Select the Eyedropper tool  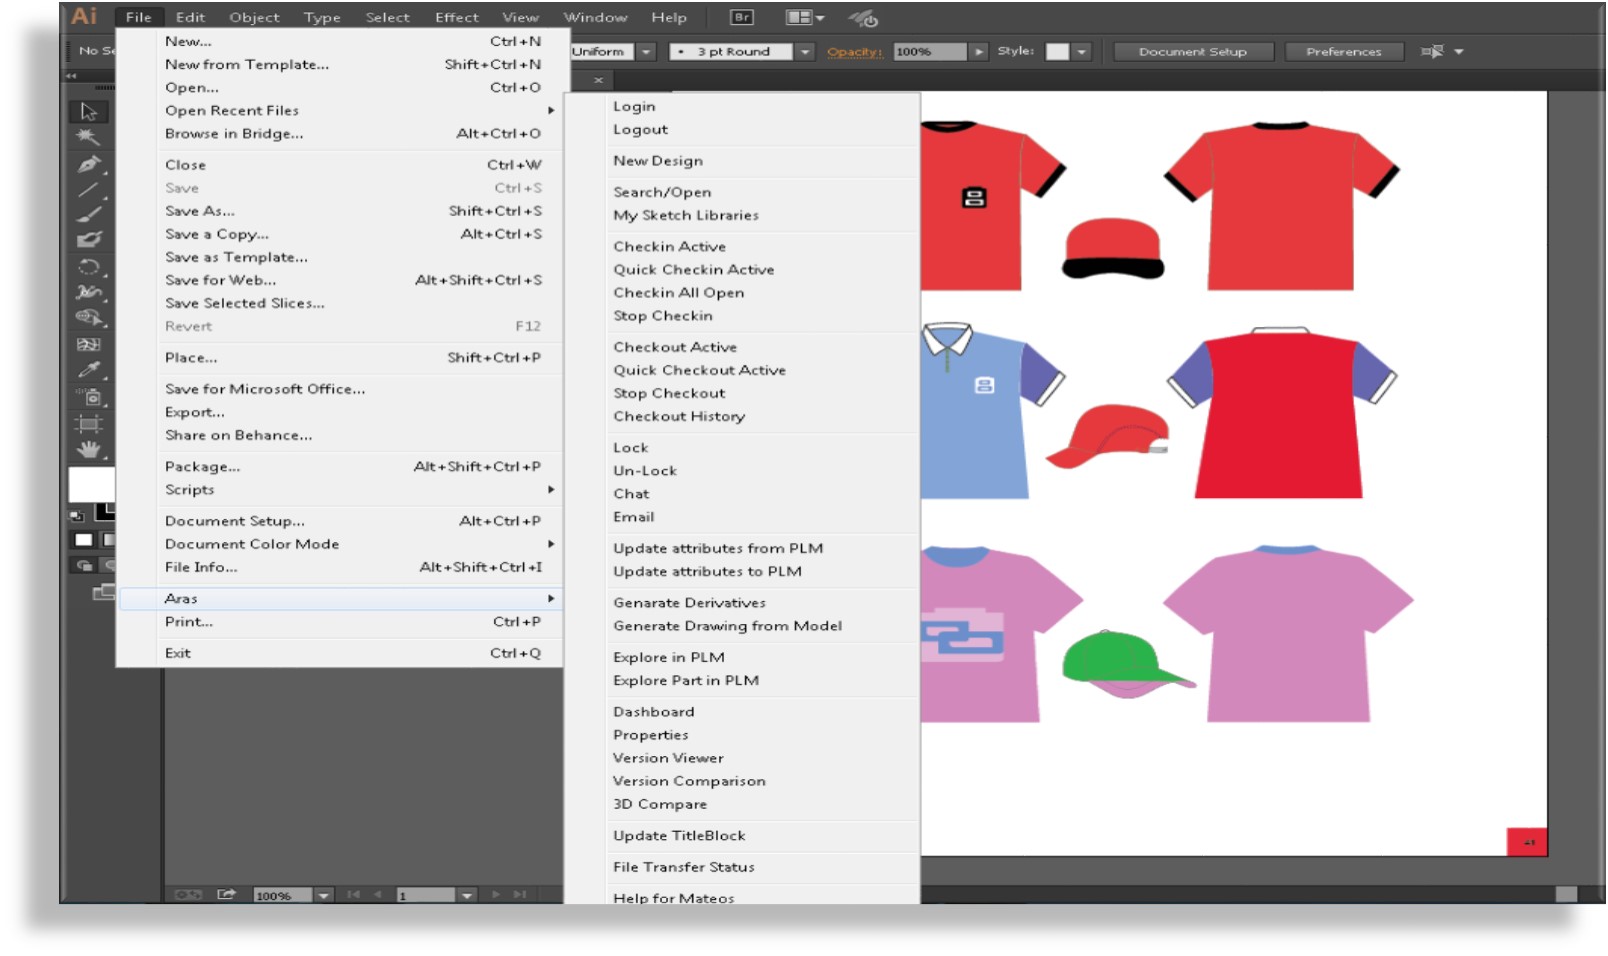click(89, 370)
